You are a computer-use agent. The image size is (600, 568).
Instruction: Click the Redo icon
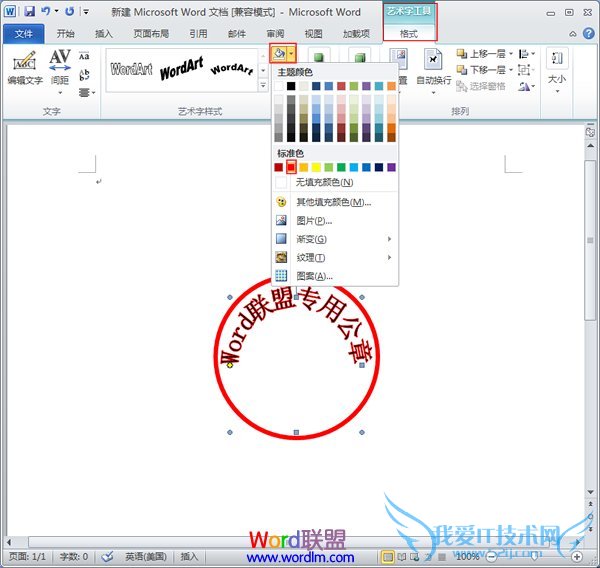[x=69, y=11]
